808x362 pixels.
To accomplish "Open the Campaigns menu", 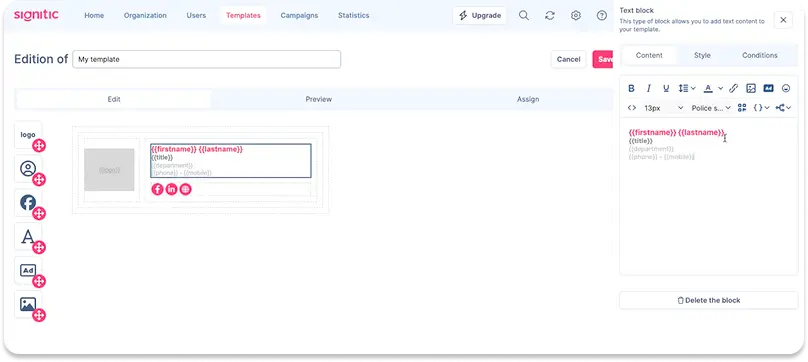I will tap(299, 15).
